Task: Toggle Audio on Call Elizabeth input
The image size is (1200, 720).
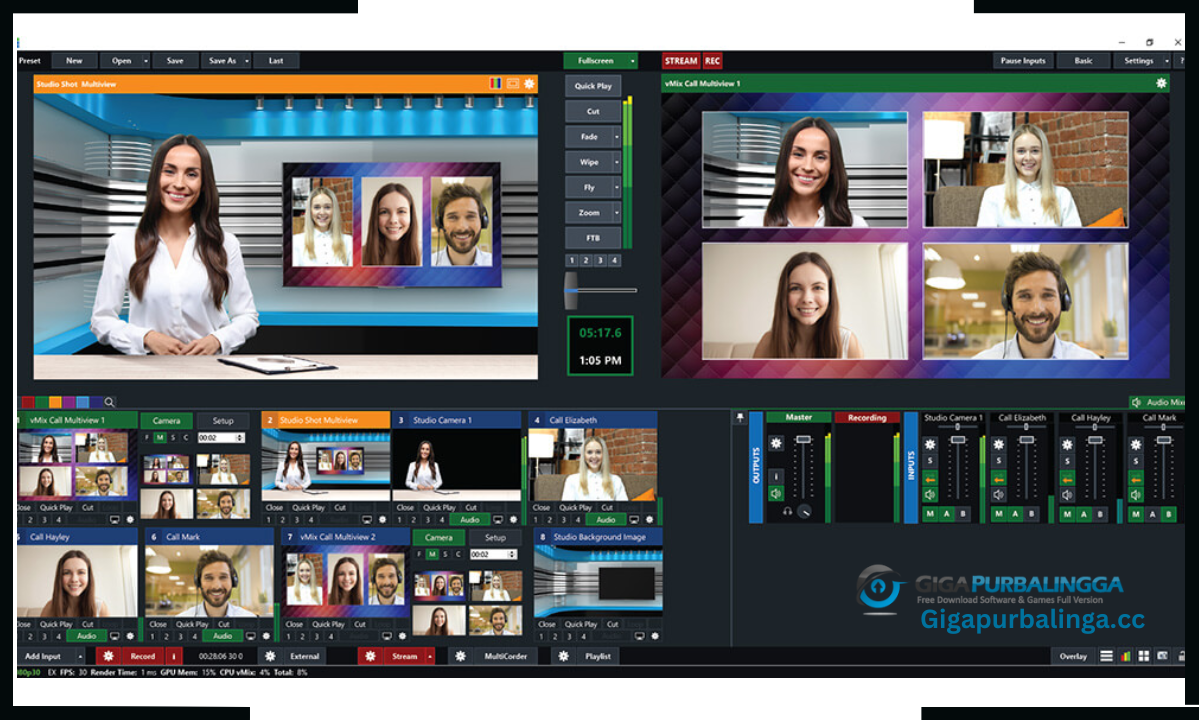Action: [606, 520]
